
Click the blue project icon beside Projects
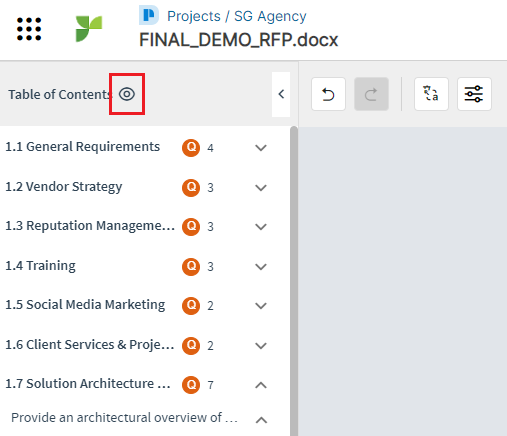click(149, 15)
